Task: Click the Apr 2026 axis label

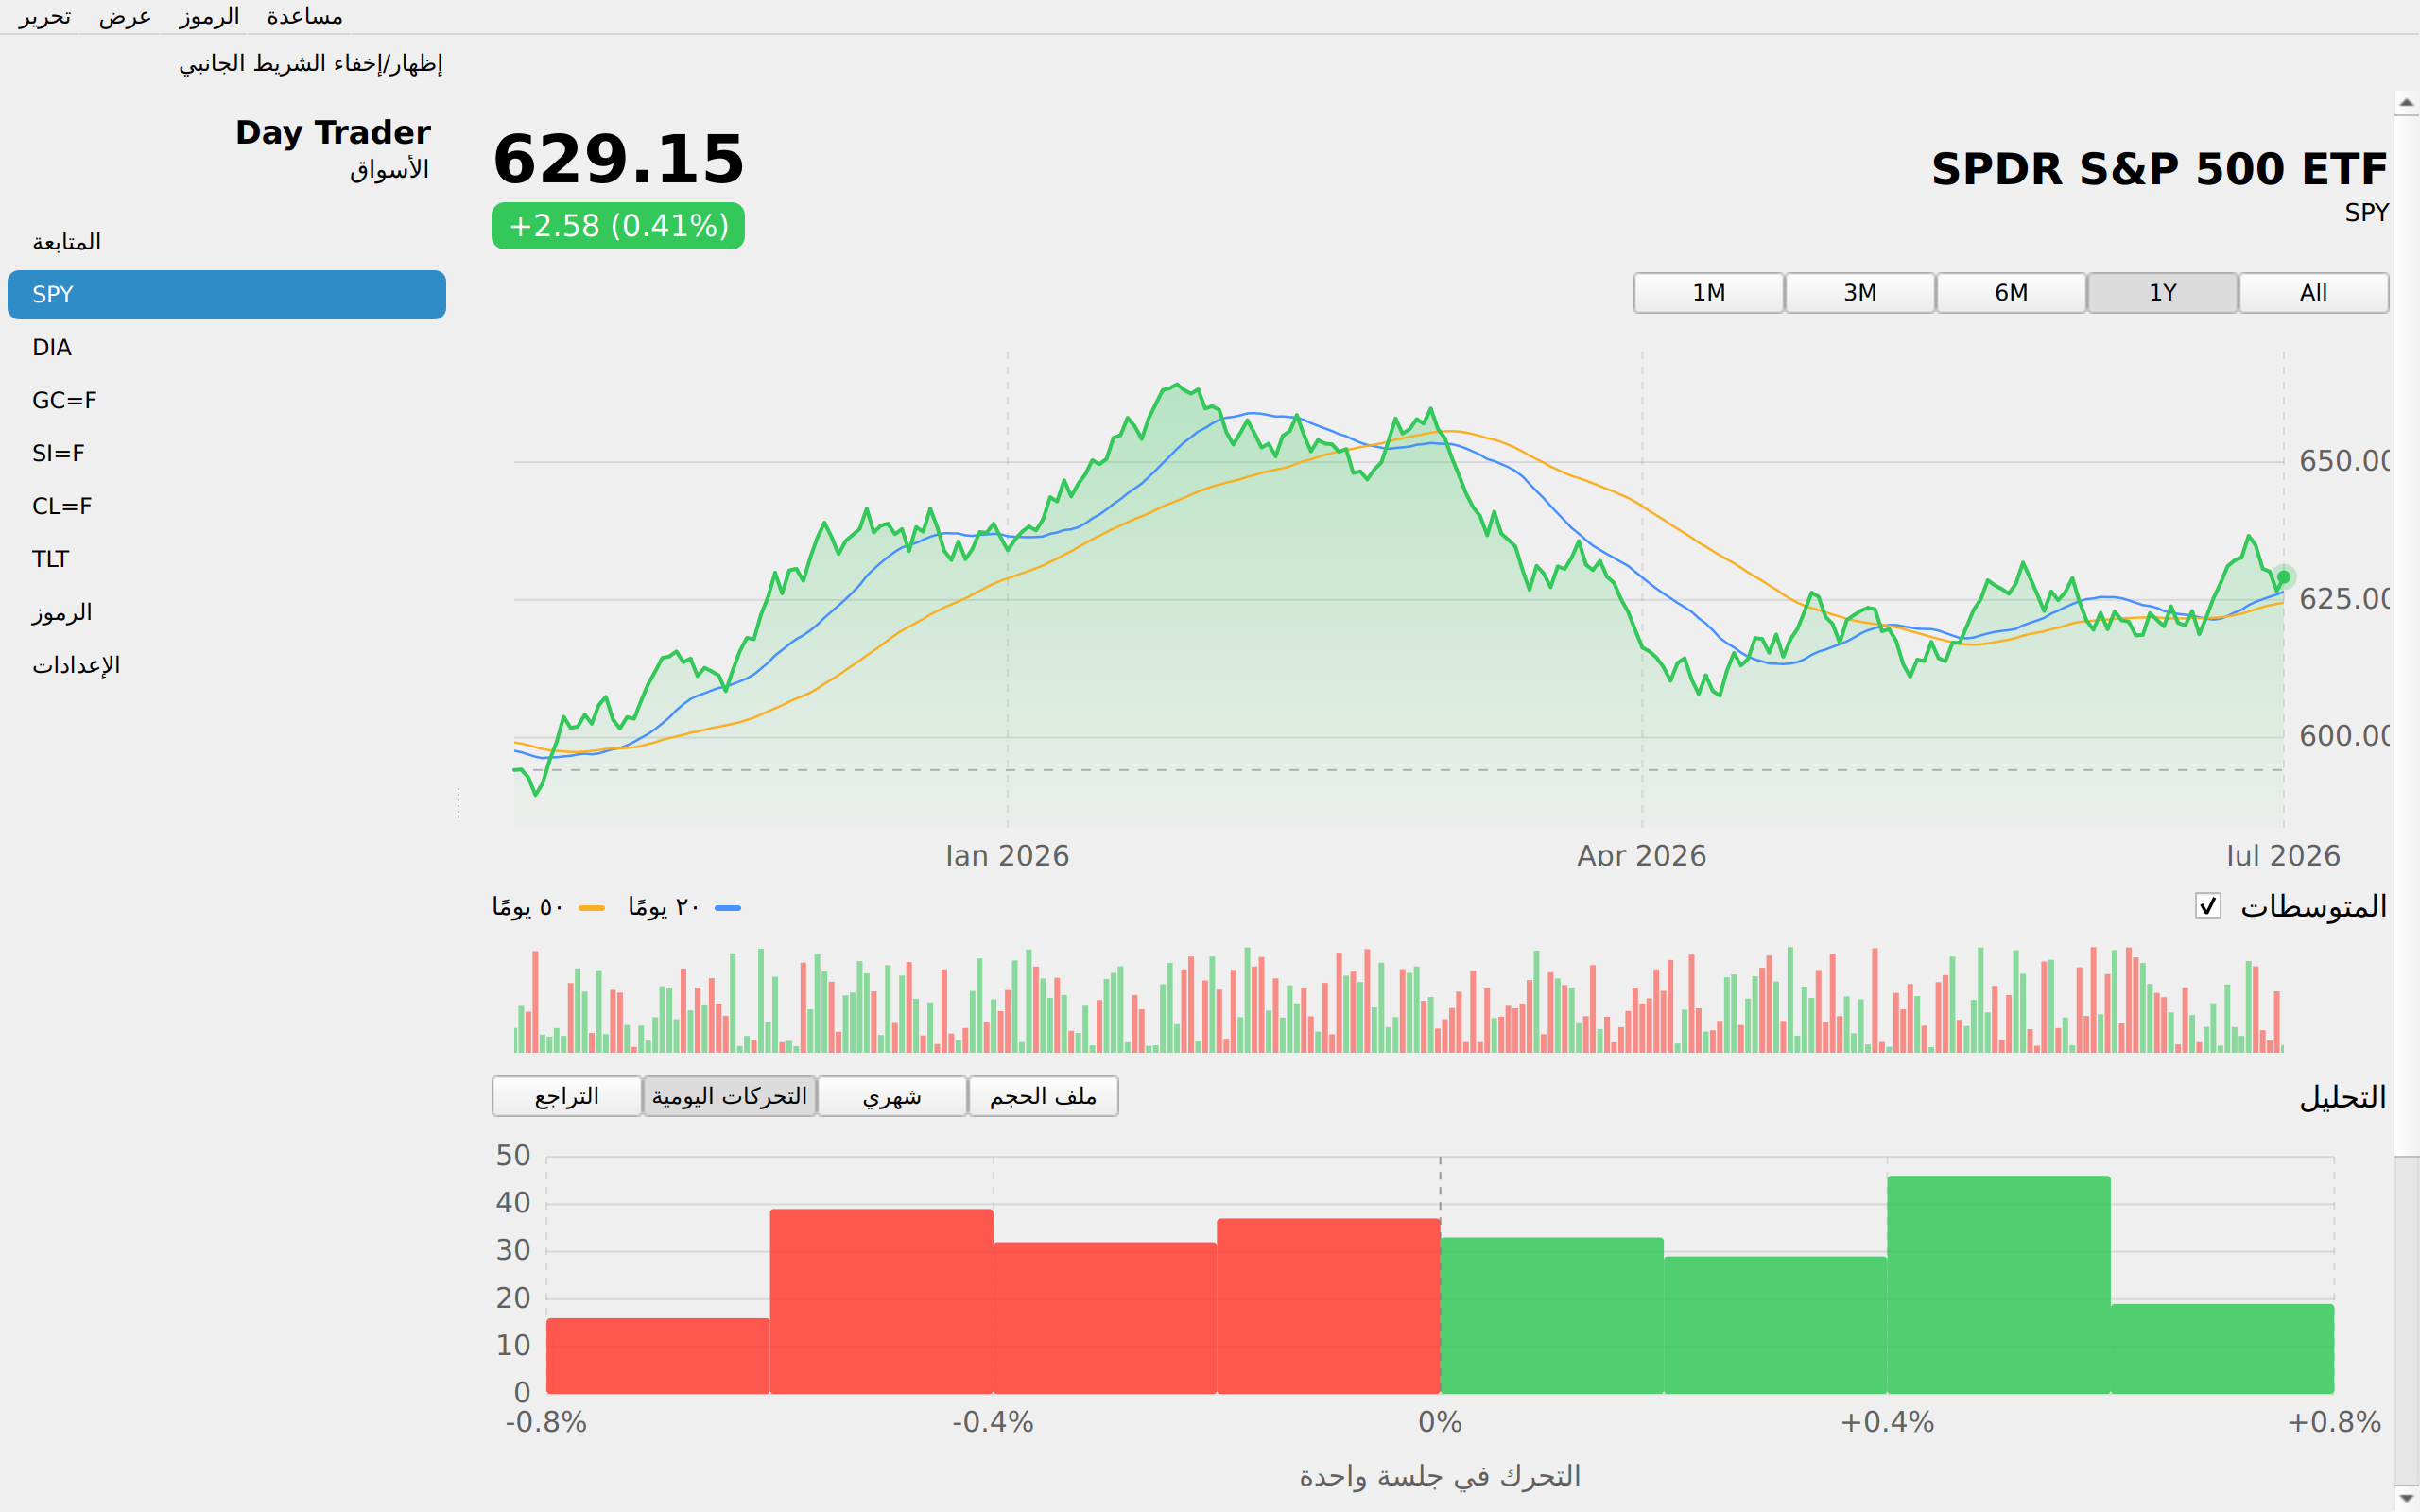Action: tap(1641, 856)
